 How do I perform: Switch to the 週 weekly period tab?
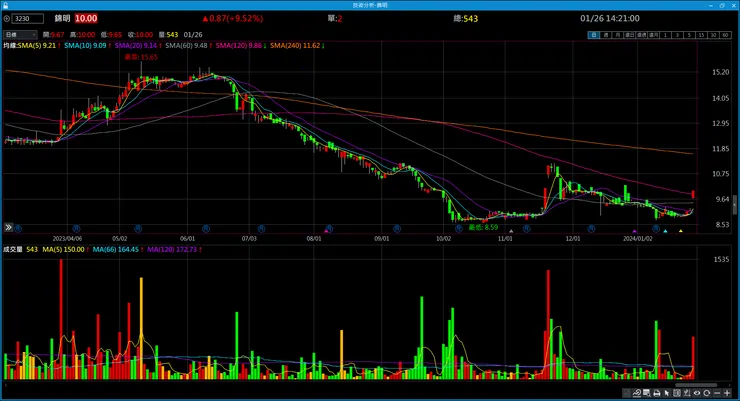click(605, 35)
